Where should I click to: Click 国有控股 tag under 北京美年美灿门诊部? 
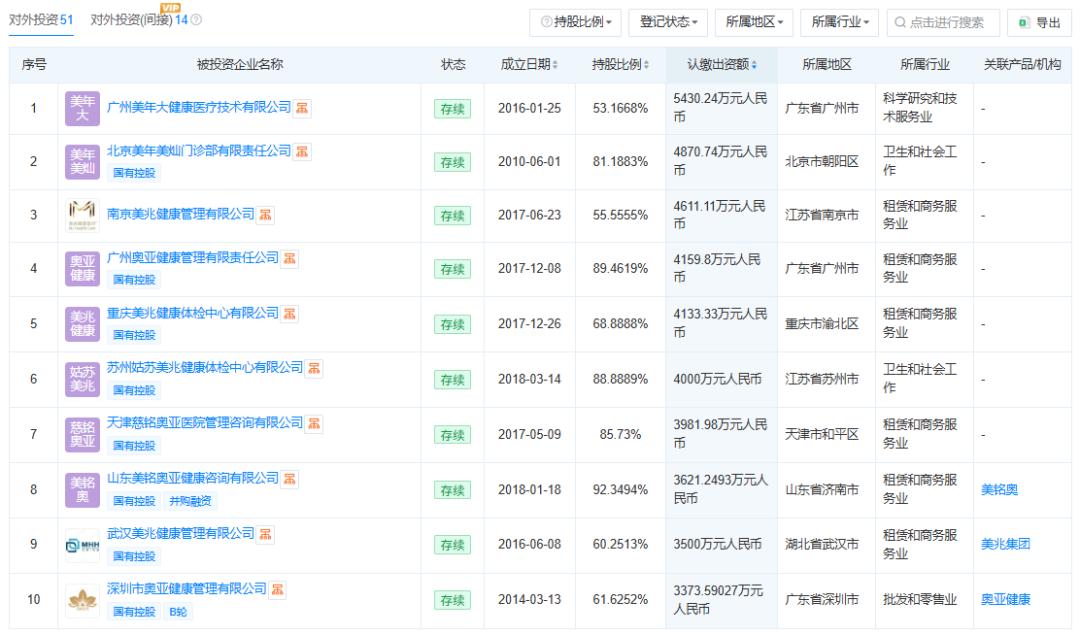point(134,173)
